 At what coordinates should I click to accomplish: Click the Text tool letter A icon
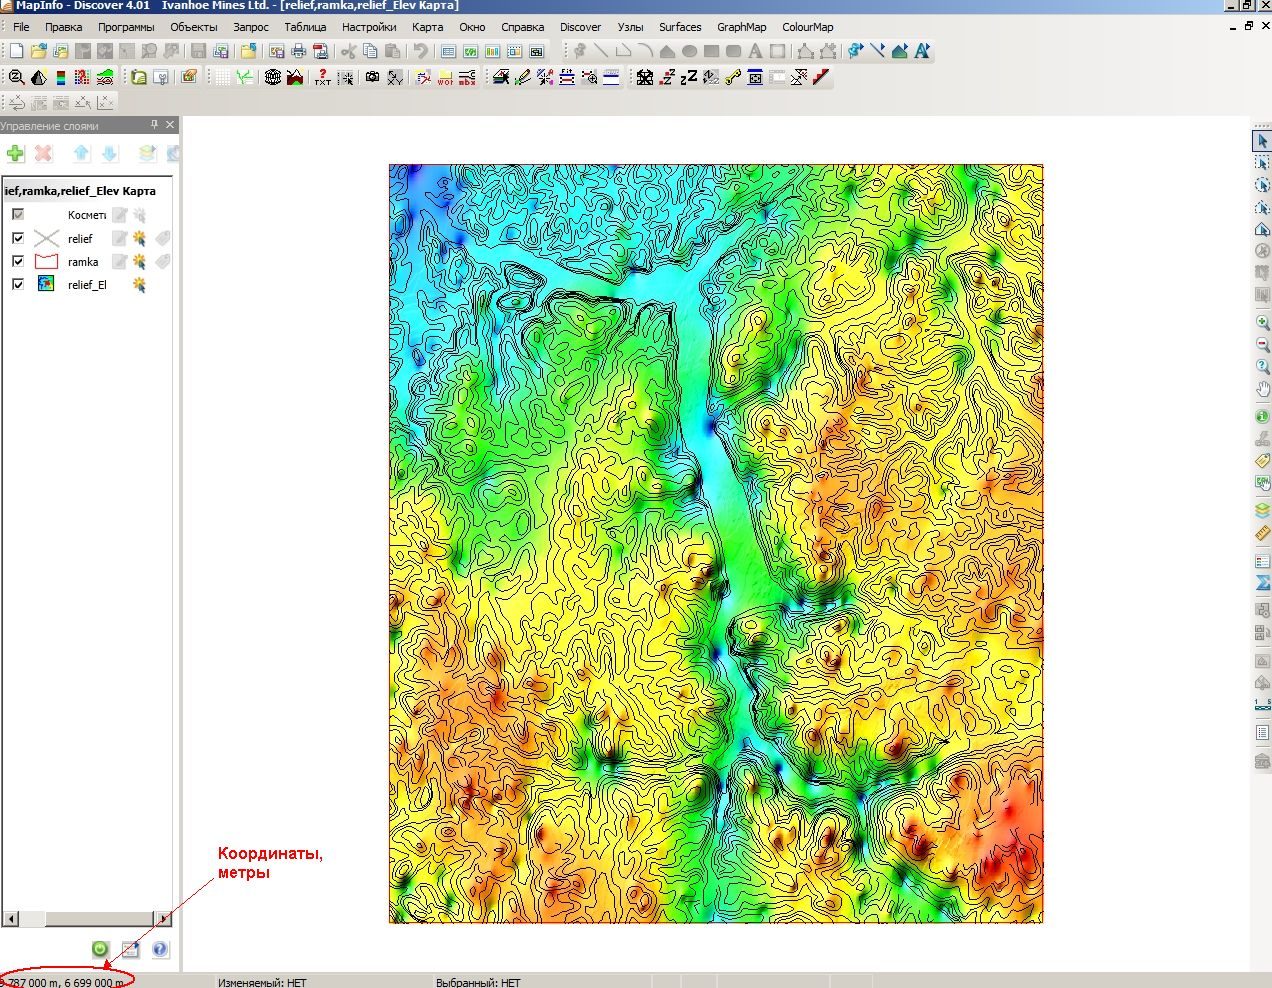pyautogui.click(x=755, y=51)
